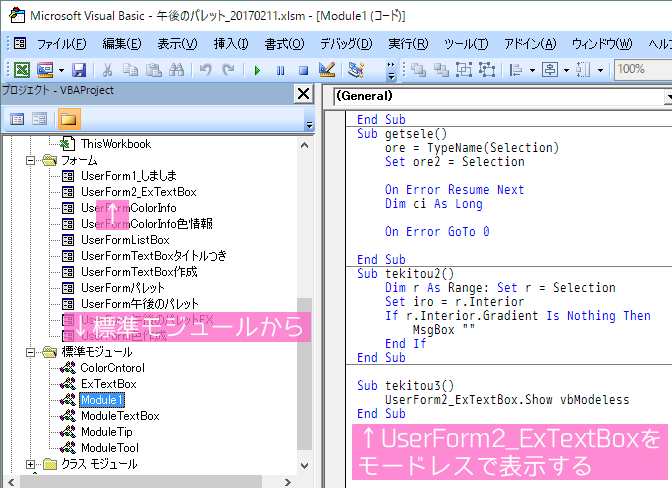Open the 編集(E) menu

(x=122, y=44)
